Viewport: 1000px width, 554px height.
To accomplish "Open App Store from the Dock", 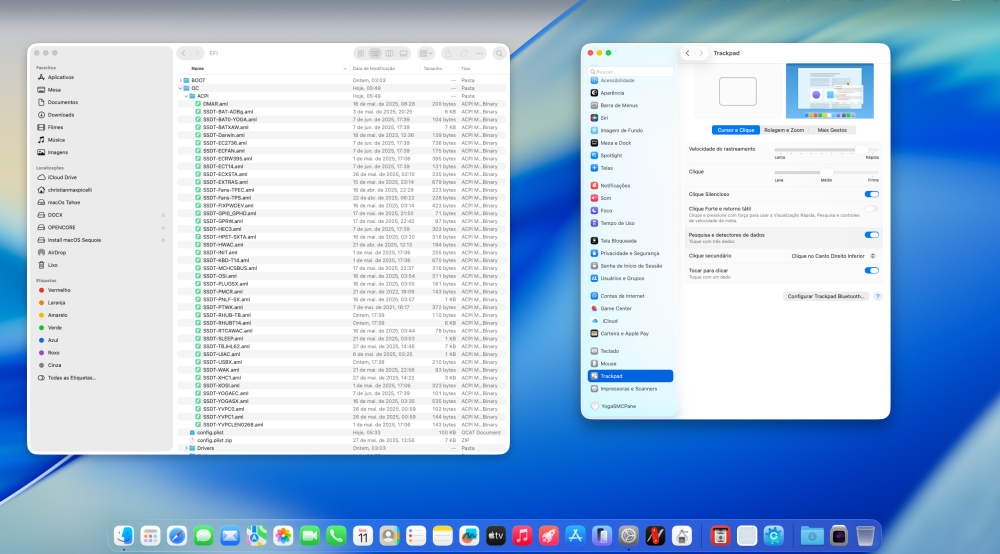I will click(575, 536).
